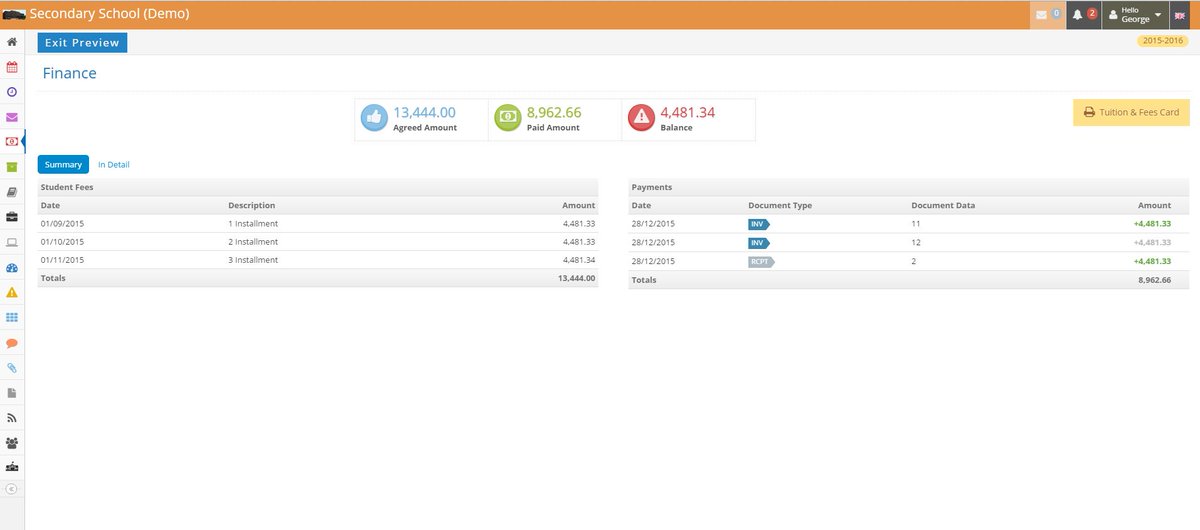Open the document file sidebar icon
Image resolution: width=1200 pixels, height=530 pixels.
[x=12, y=393]
